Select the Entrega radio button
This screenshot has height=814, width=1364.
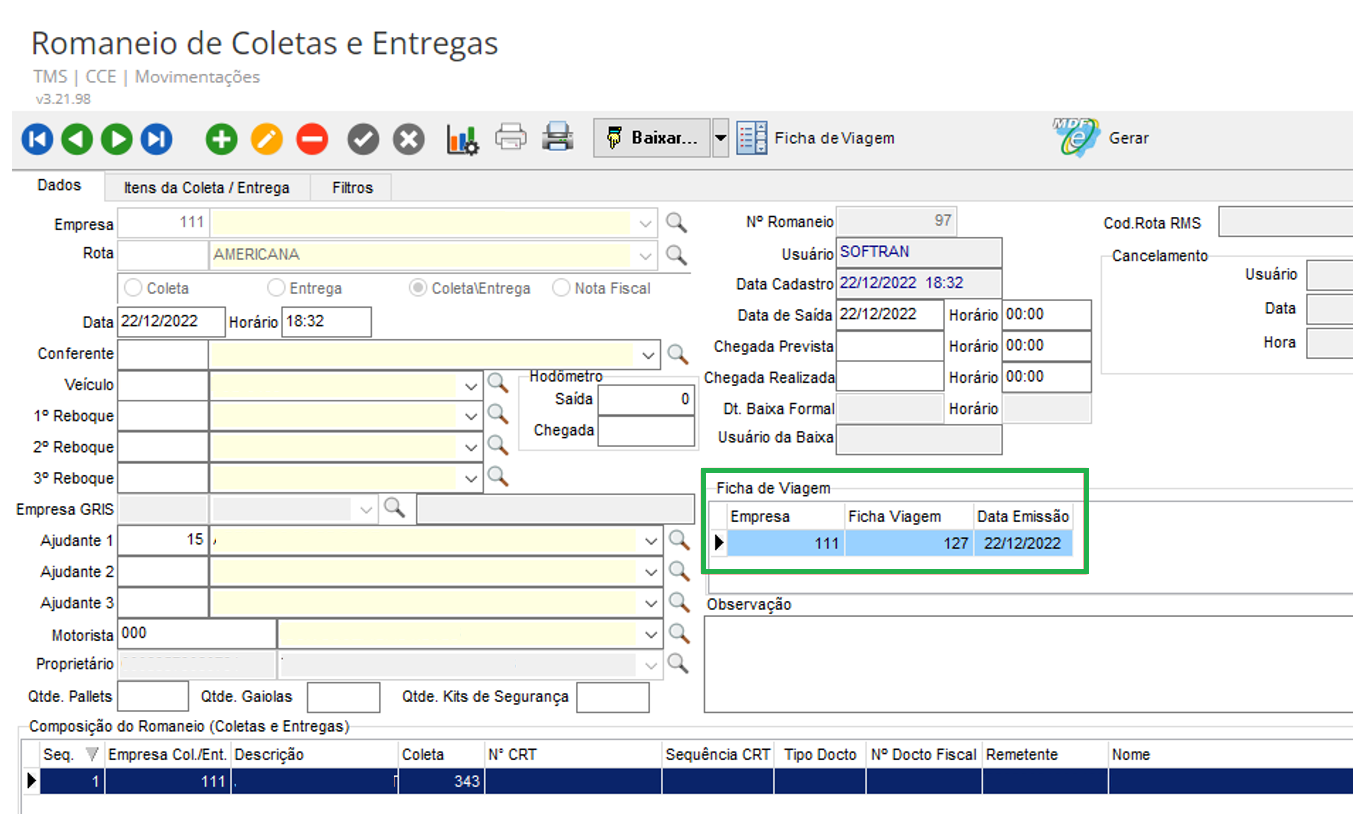[276, 288]
